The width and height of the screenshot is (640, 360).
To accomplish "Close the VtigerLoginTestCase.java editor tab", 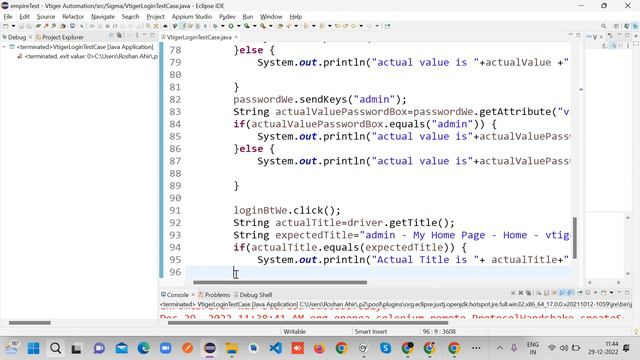I will (x=236, y=37).
